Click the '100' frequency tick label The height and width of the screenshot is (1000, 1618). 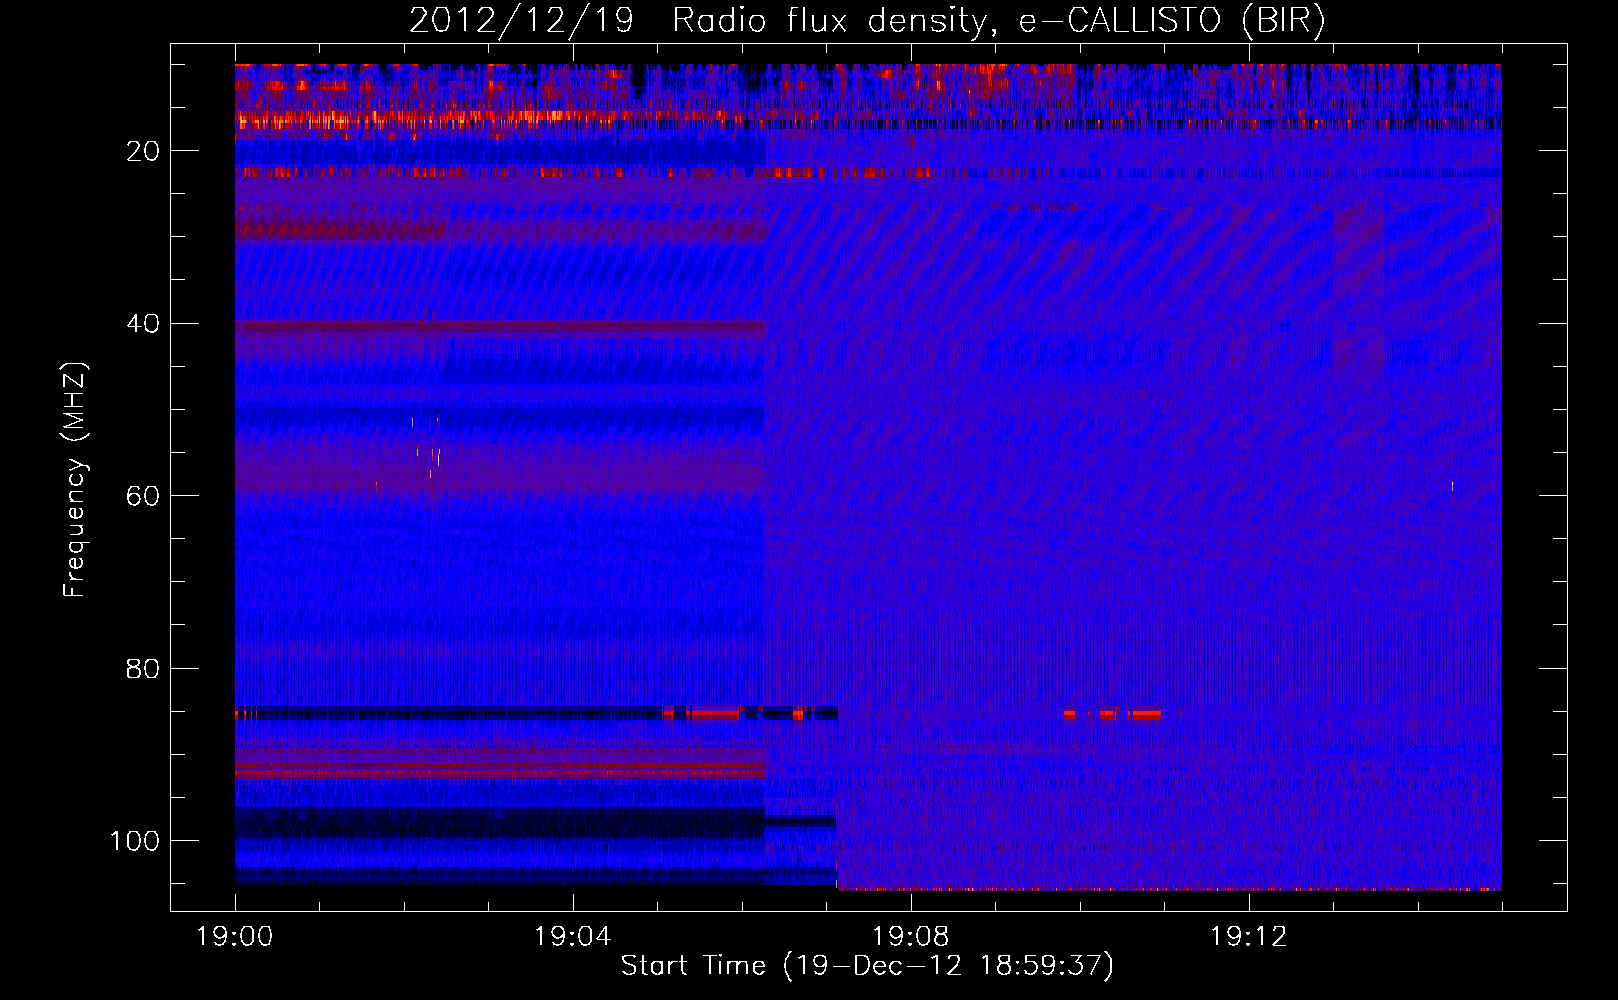click(135, 841)
